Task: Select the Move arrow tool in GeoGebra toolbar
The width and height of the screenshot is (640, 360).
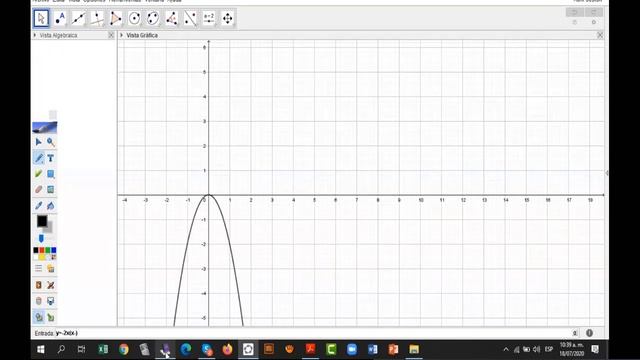Action: tap(41, 18)
